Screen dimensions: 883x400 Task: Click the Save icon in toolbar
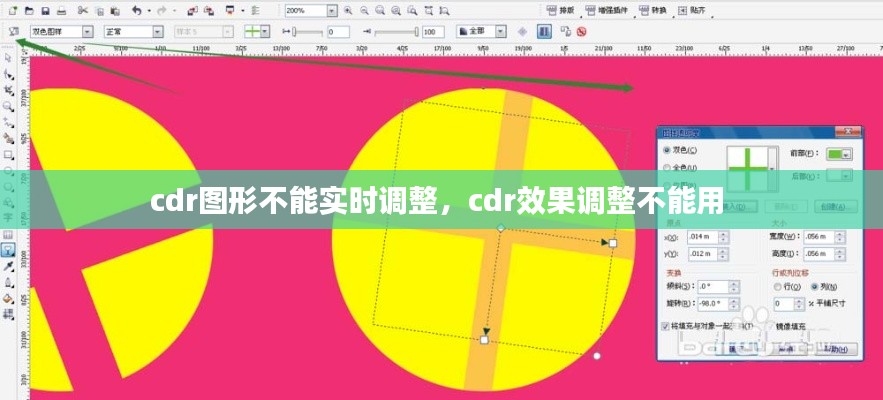(x=47, y=10)
